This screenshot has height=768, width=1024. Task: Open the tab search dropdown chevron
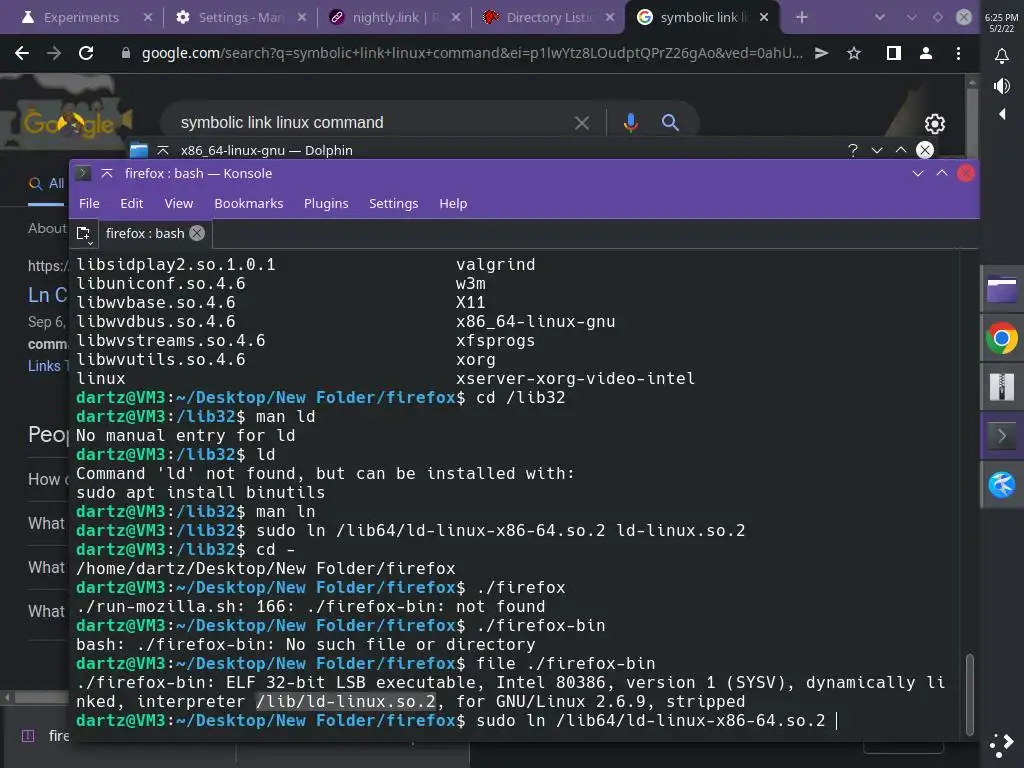tap(880, 17)
